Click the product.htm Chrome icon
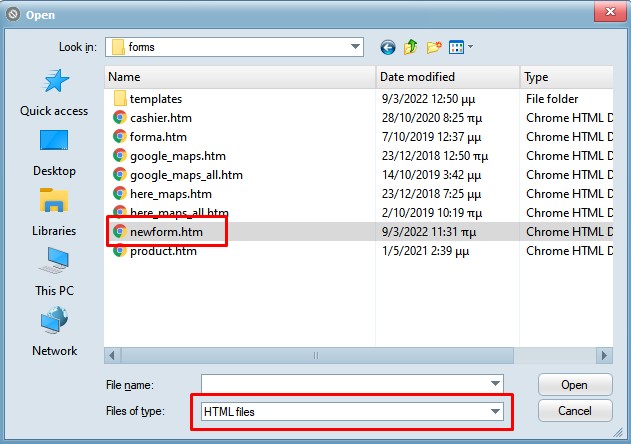The height and width of the screenshot is (444, 631). coord(120,251)
